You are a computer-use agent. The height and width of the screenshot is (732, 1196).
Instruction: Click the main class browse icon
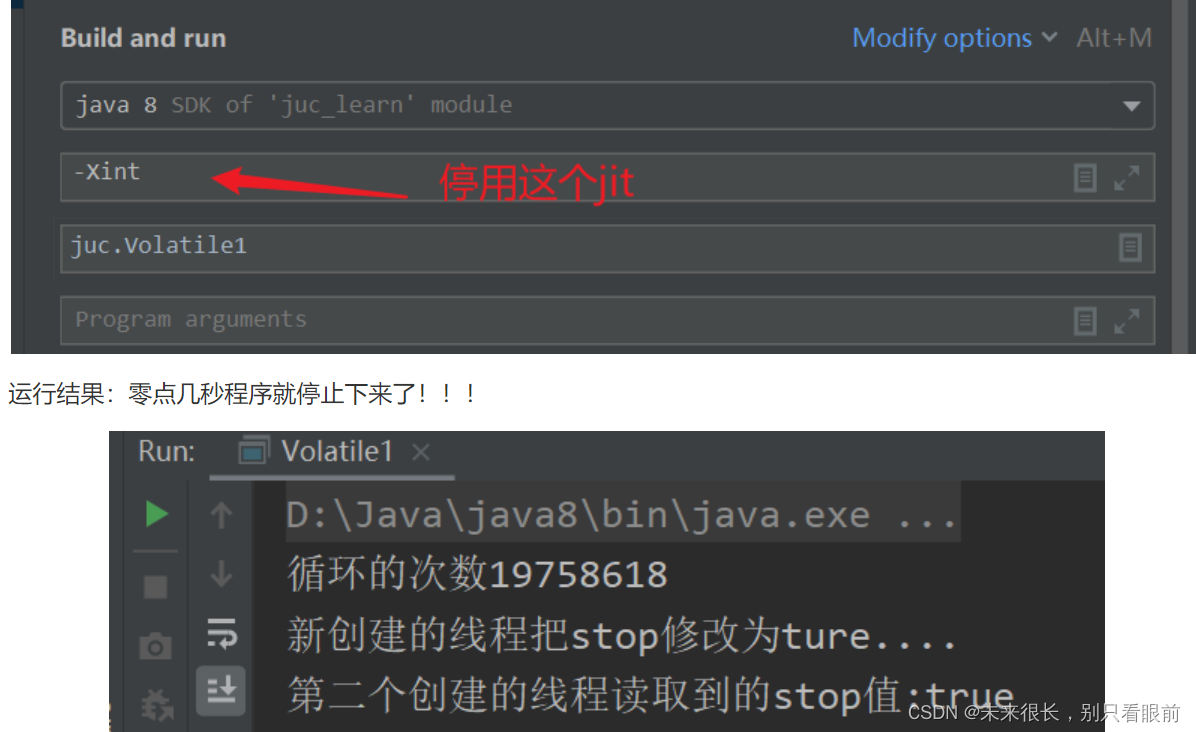[x=1130, y=248]
